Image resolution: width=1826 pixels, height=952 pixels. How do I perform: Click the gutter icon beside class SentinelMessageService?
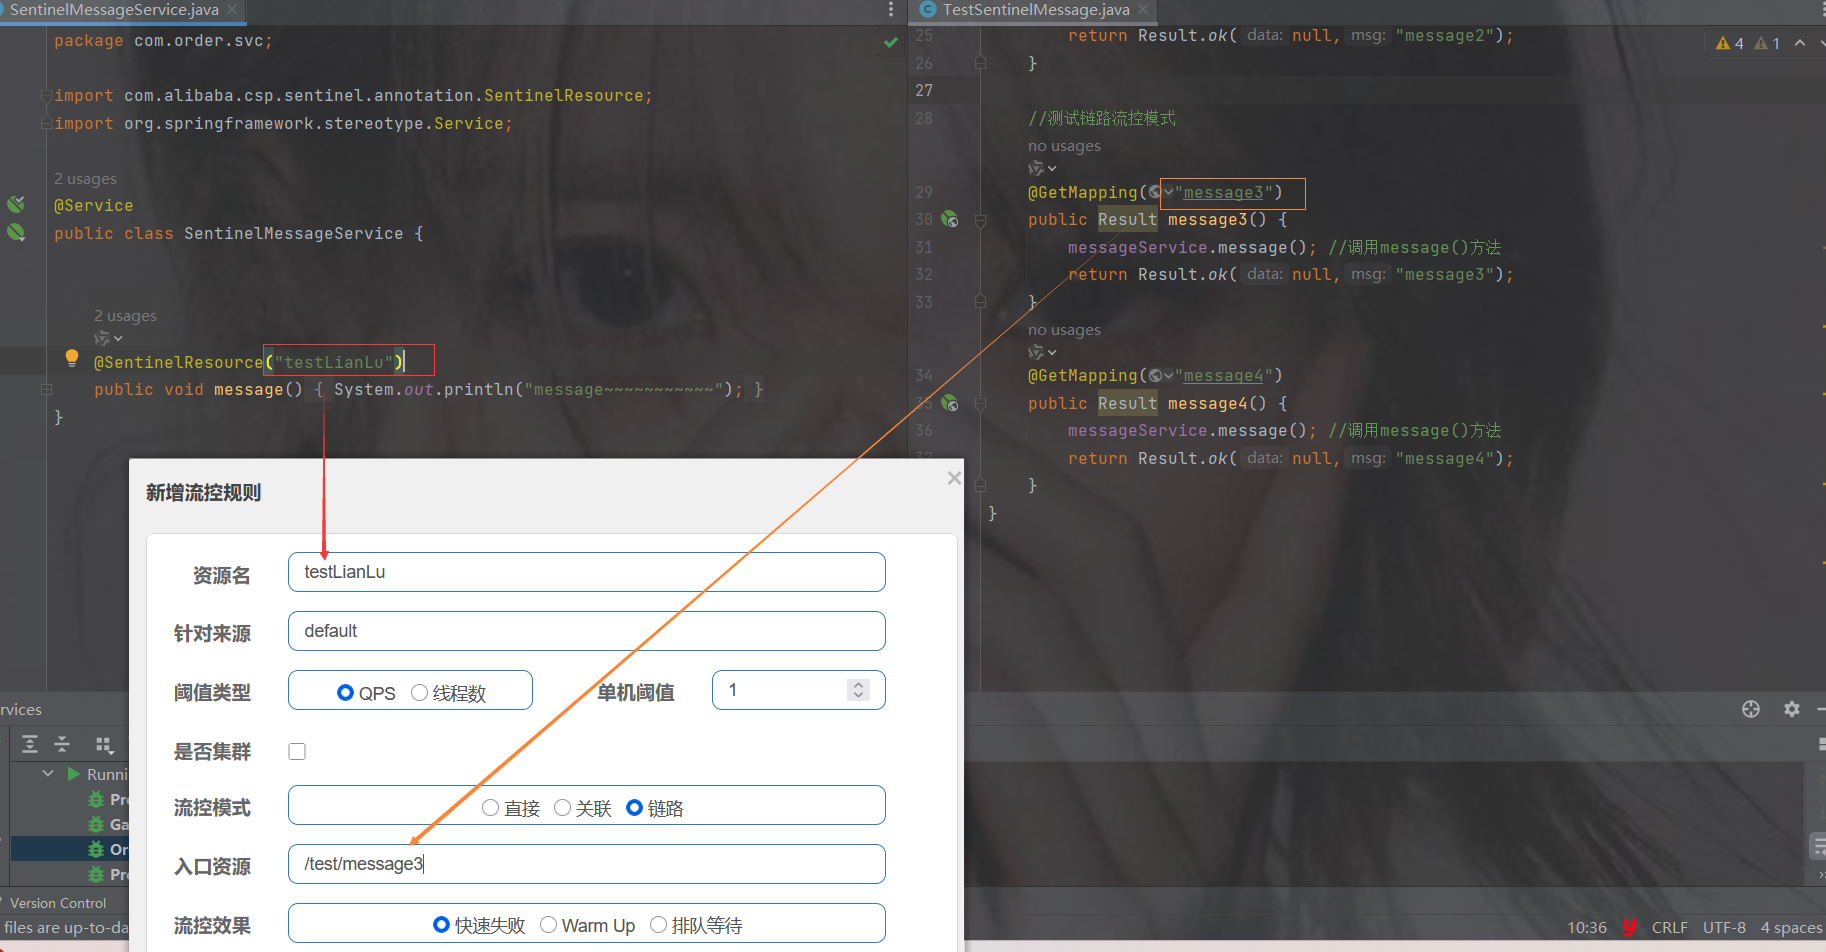pyautogui.click(x=16, y=233)
